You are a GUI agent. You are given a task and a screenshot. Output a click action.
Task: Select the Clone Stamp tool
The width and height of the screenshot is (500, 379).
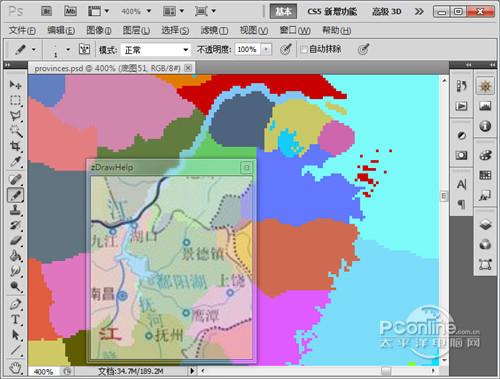tap(15, 210)
